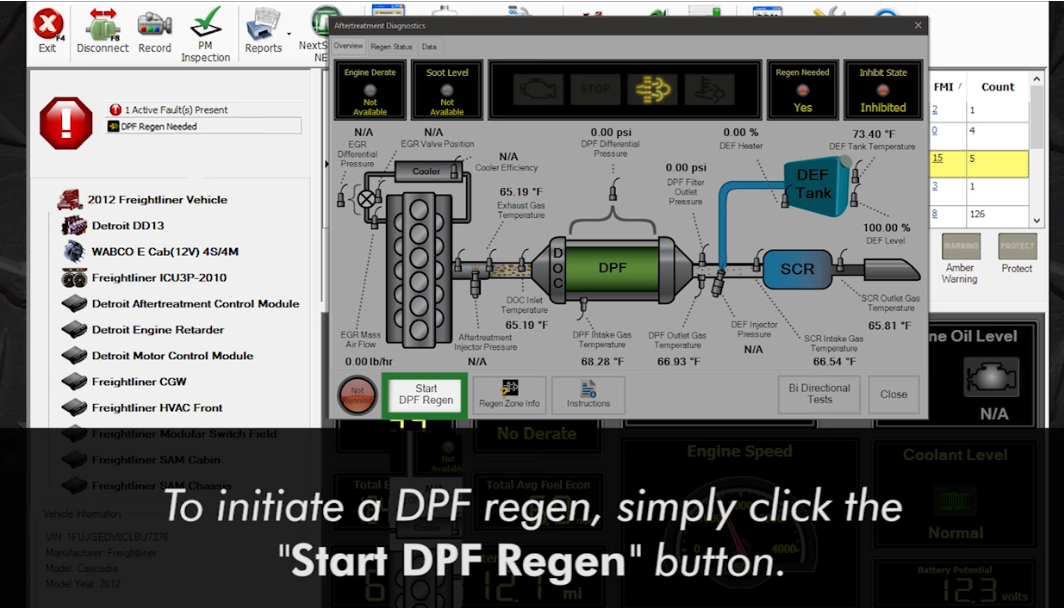The width and height of the screenshot is (1064, 608).
Task: Click the Start DPF Regen button
Action: (x=425, y=394)
